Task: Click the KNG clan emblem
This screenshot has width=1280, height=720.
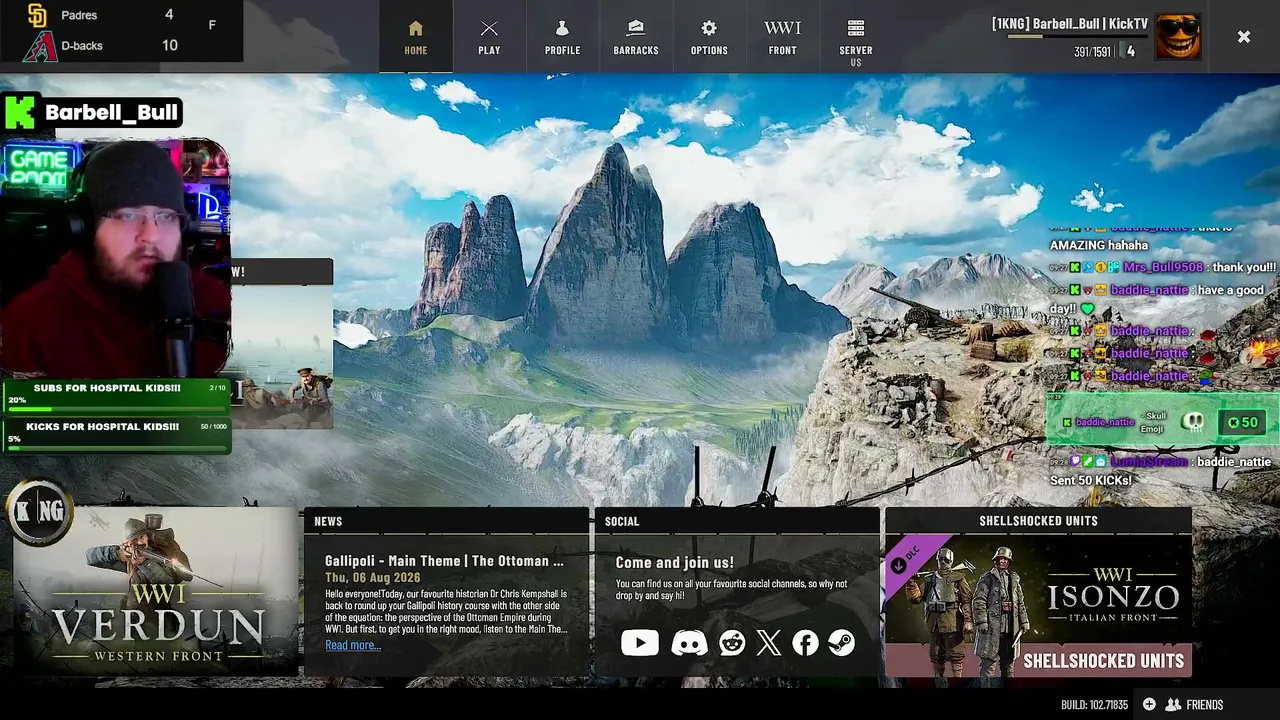Action: tap(40, 512)
